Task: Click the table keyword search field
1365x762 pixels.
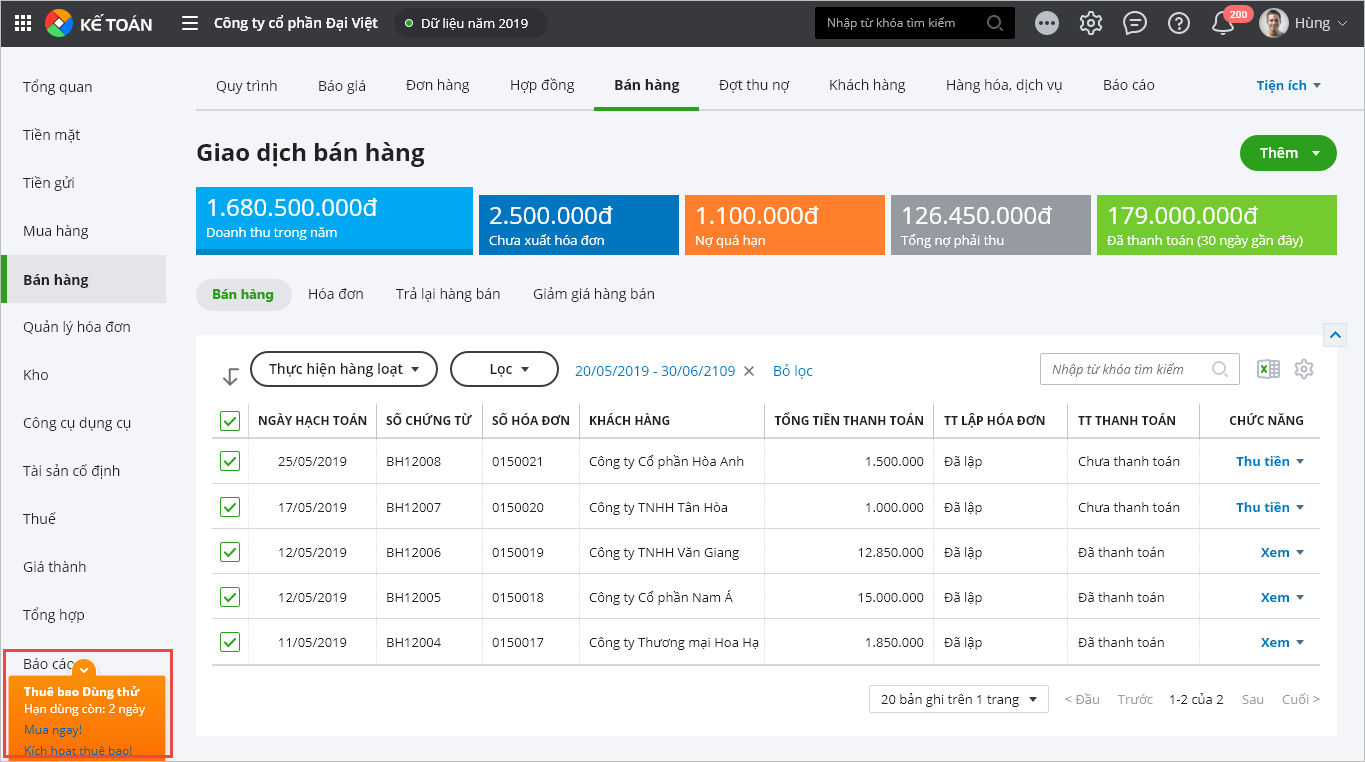Action: point(1128,369)
